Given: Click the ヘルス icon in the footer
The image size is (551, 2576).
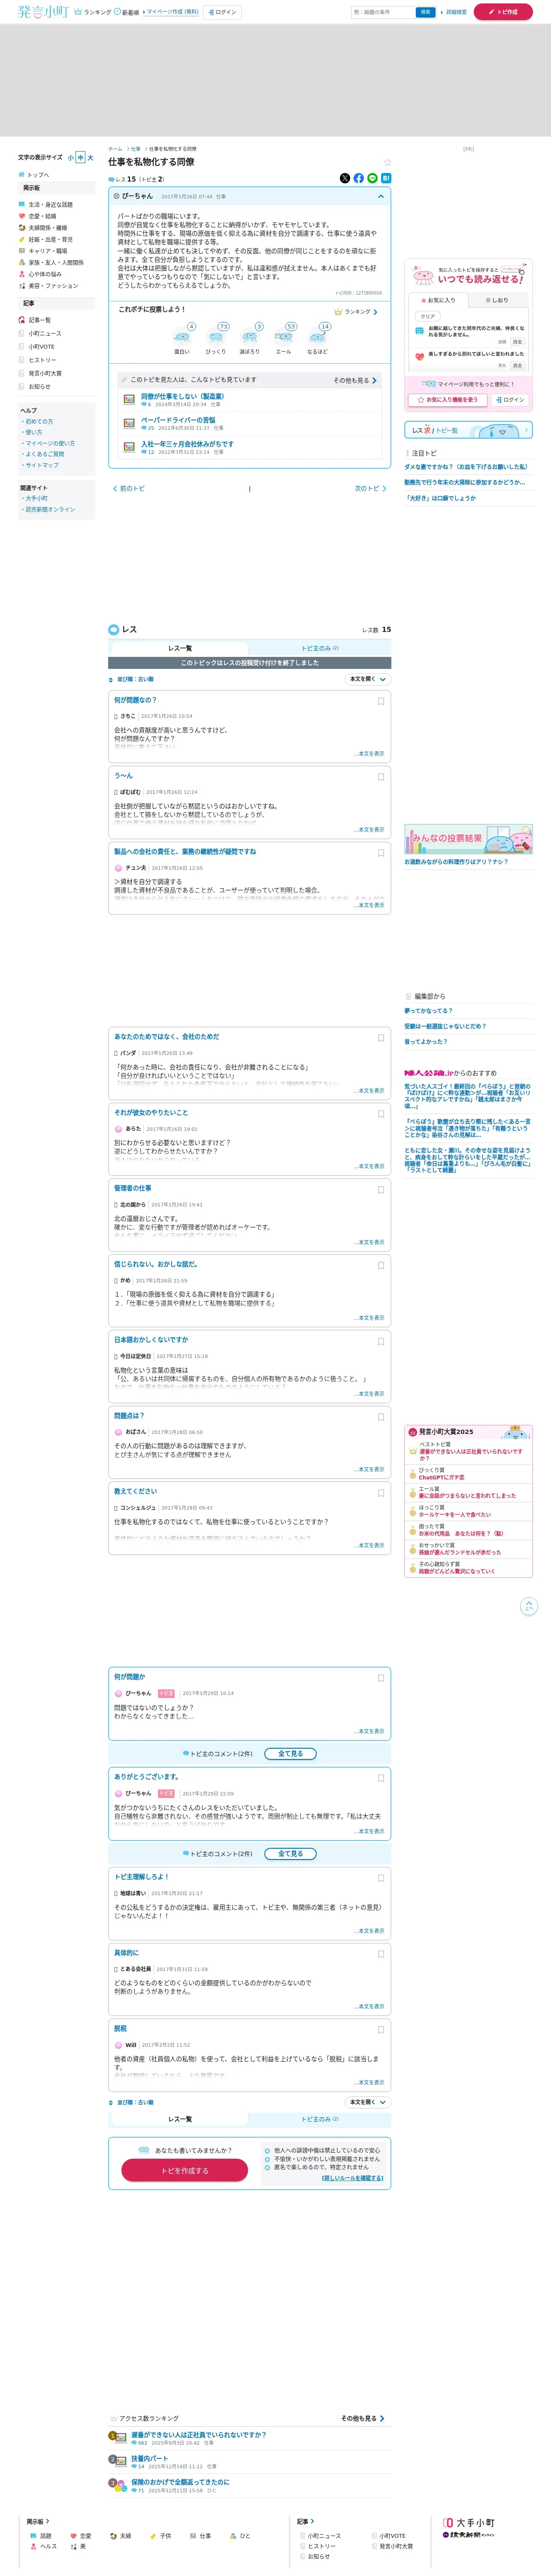Looking at the screenshot, I should click(34, 2546).
